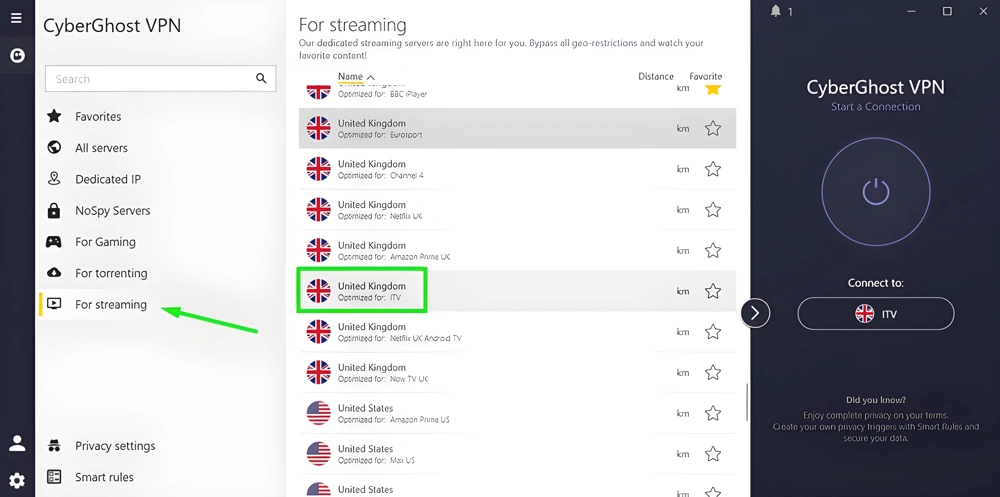1000x497 pixels.
Task: Click the server list scrollbar thumb
Action: click(747, 401)
